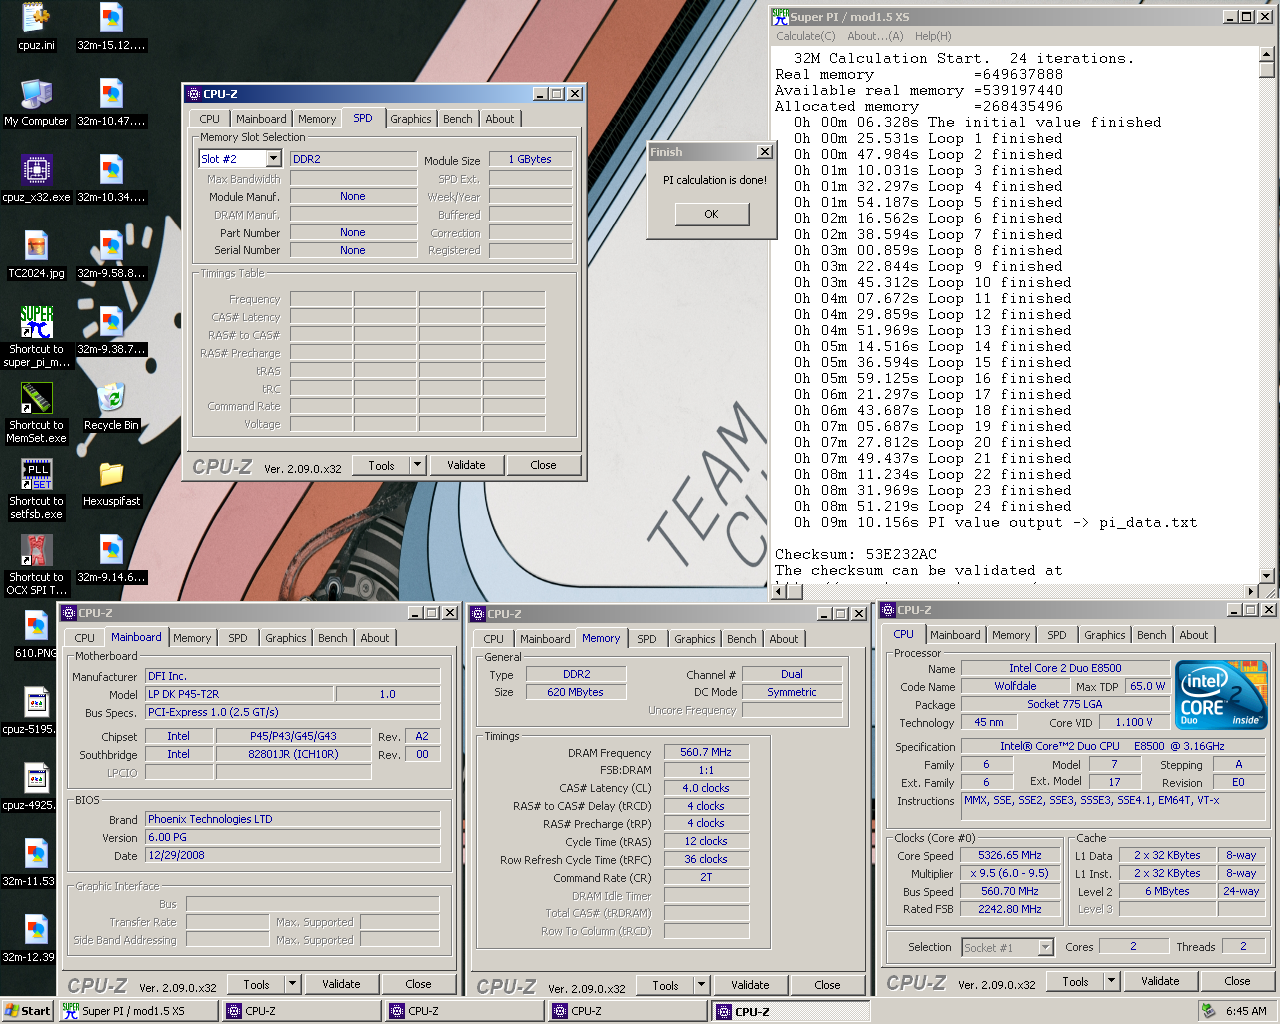Click Super PI vertical scrollbar up arrow
The width and height of the screenshot is (1280, 1024).
tap(1267, 55)
